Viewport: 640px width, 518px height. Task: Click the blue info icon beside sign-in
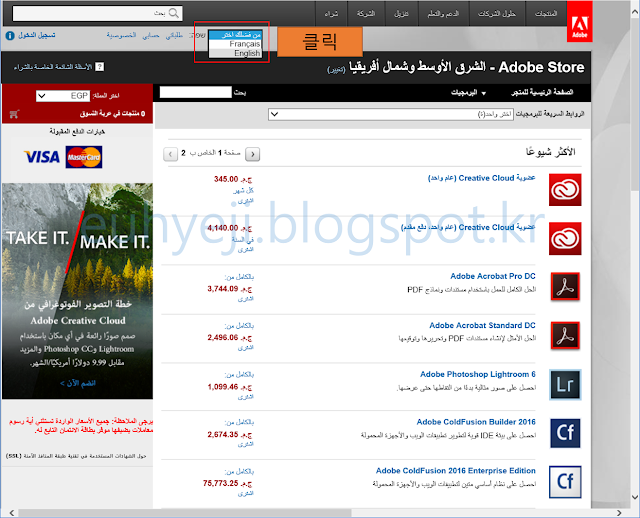click(x=10, y=36)
